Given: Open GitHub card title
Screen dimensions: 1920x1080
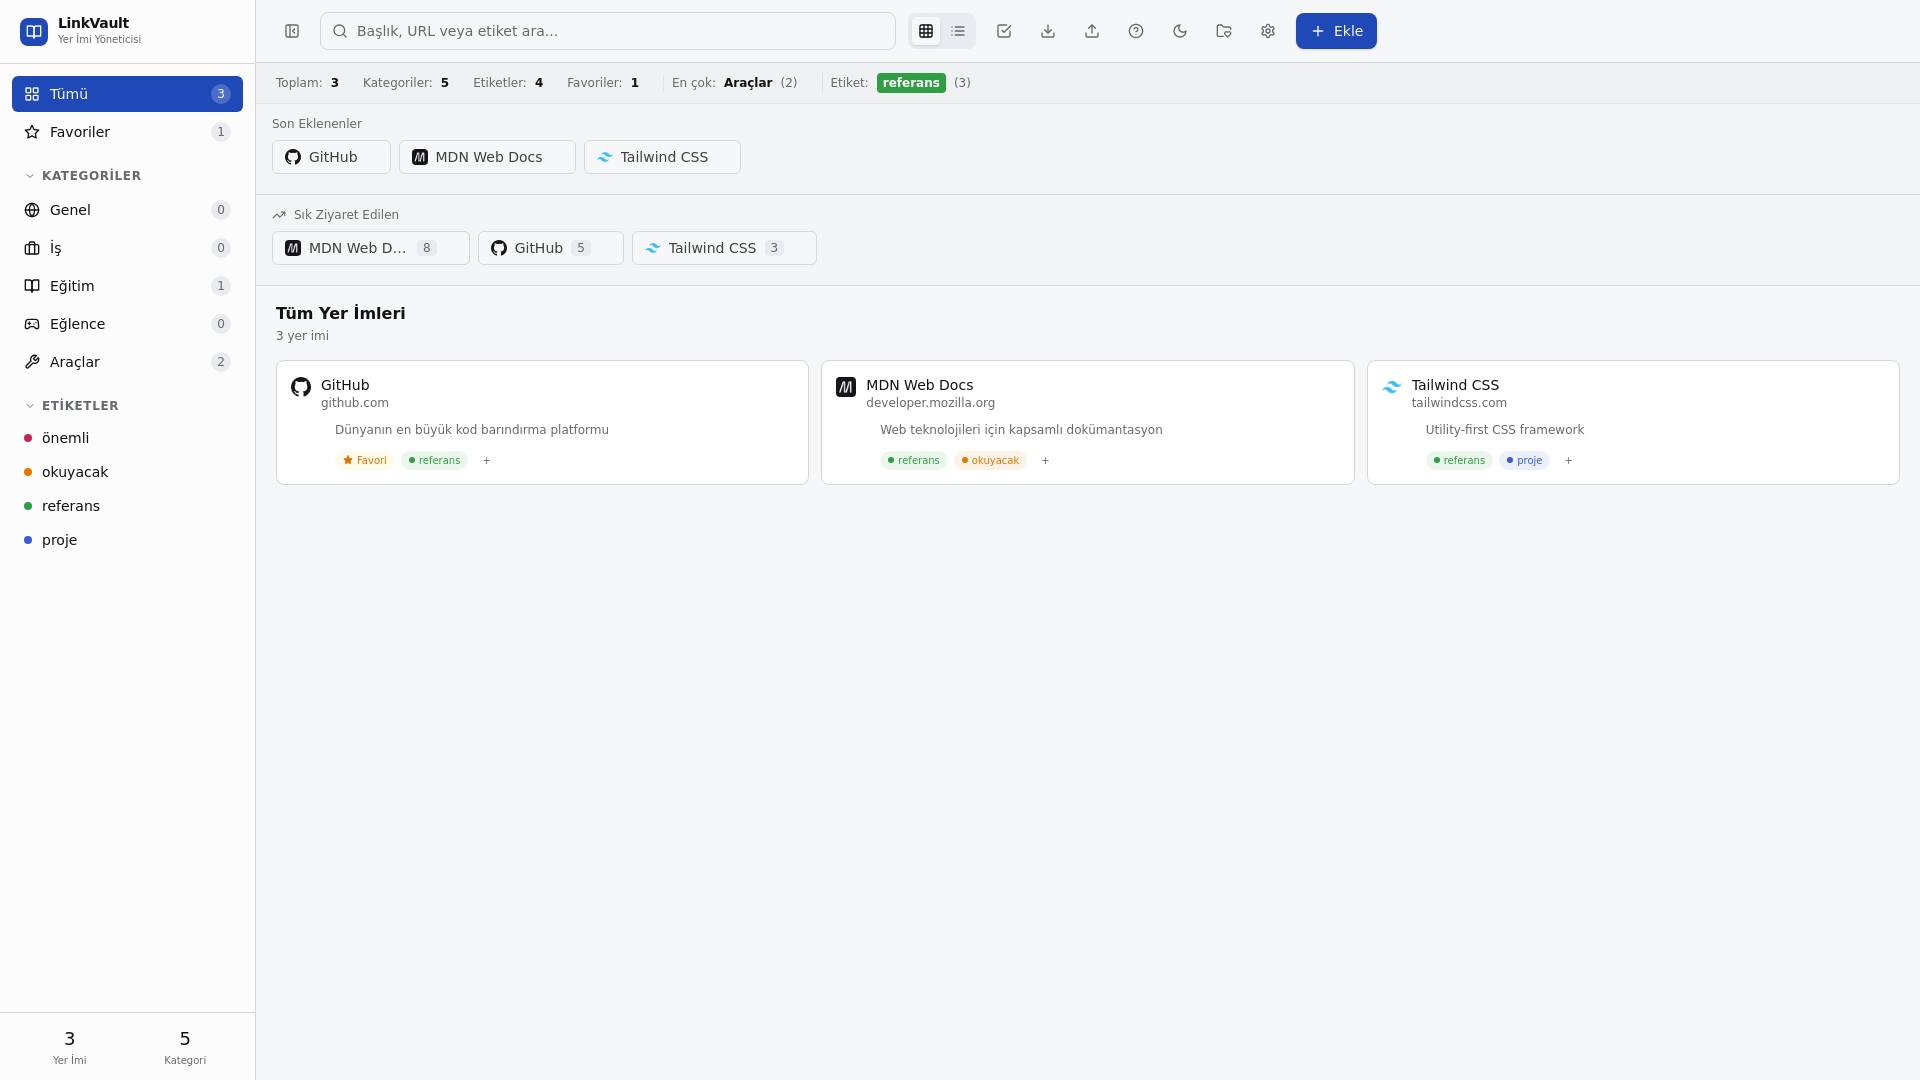Looking at the screenshot, I should pyautogui.click(x=345, y=385).
